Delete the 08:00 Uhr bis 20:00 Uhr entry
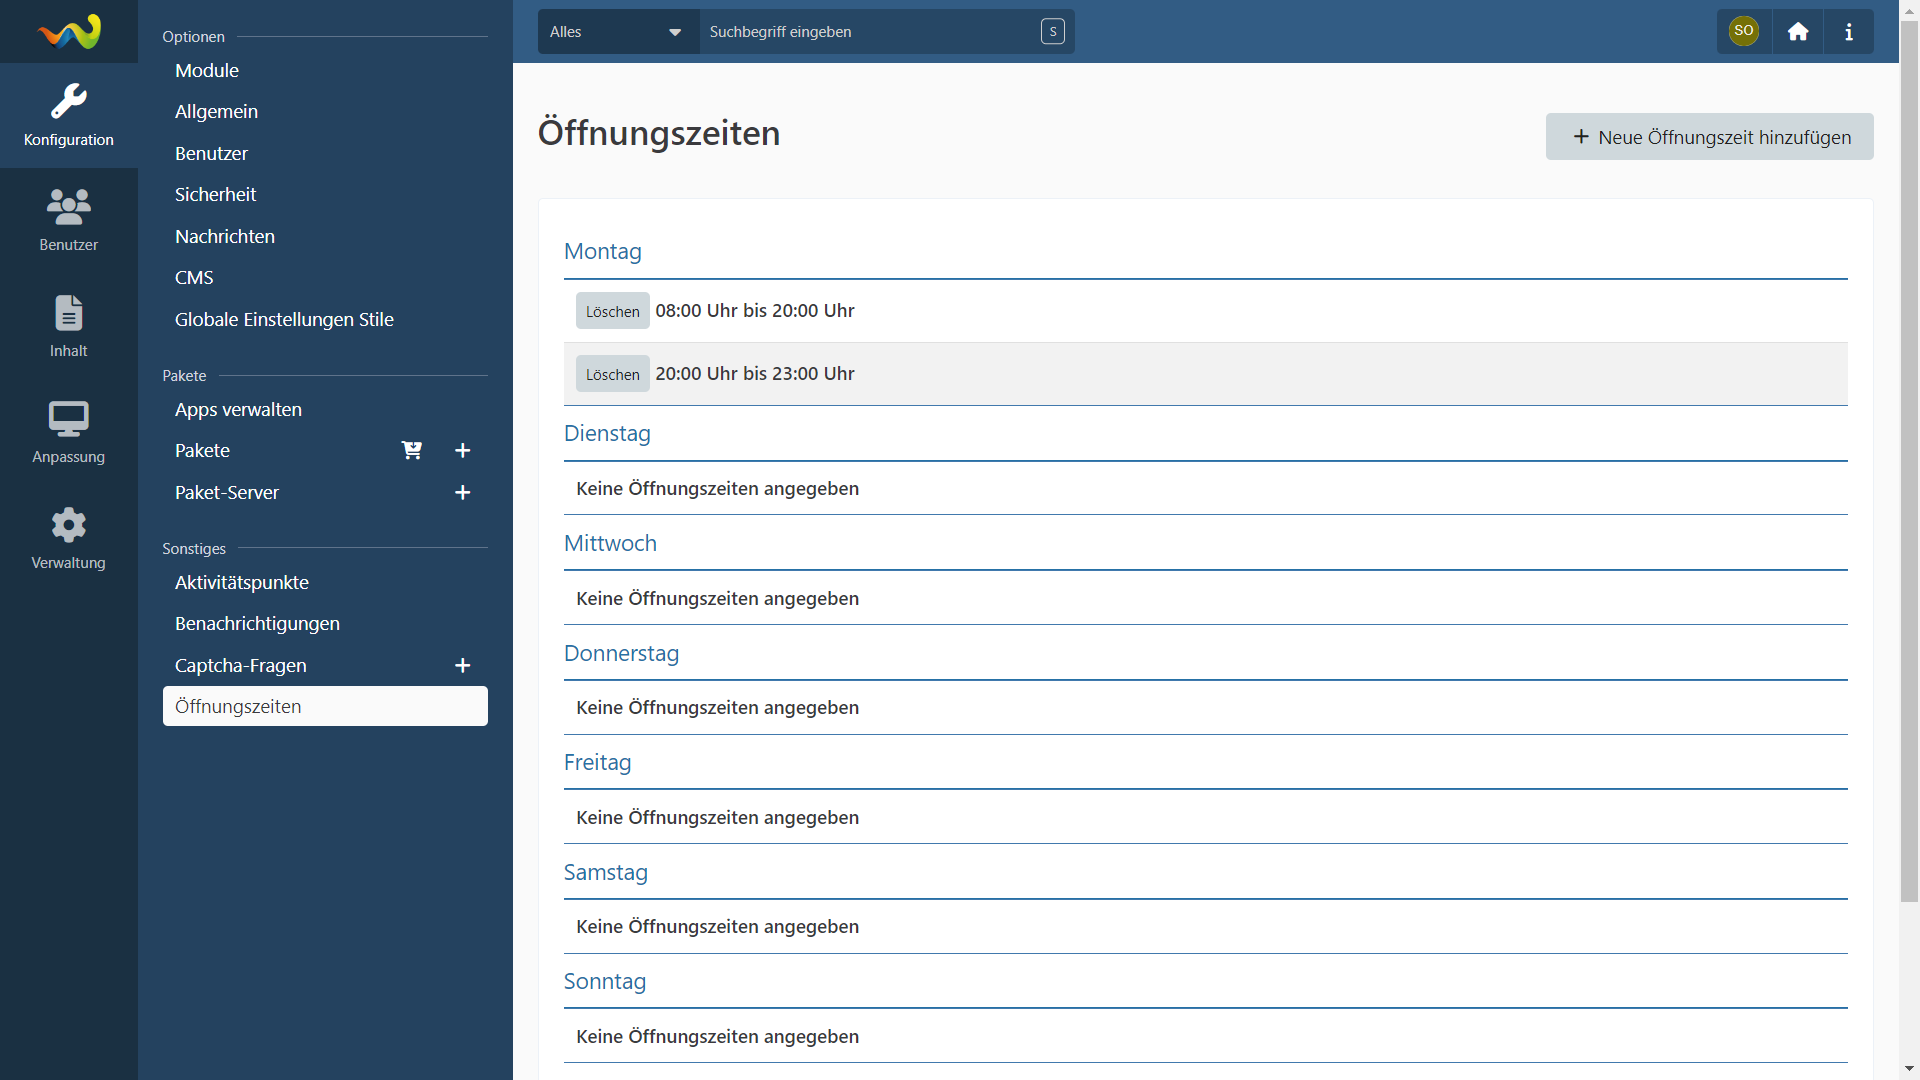 tap(612, 311)
